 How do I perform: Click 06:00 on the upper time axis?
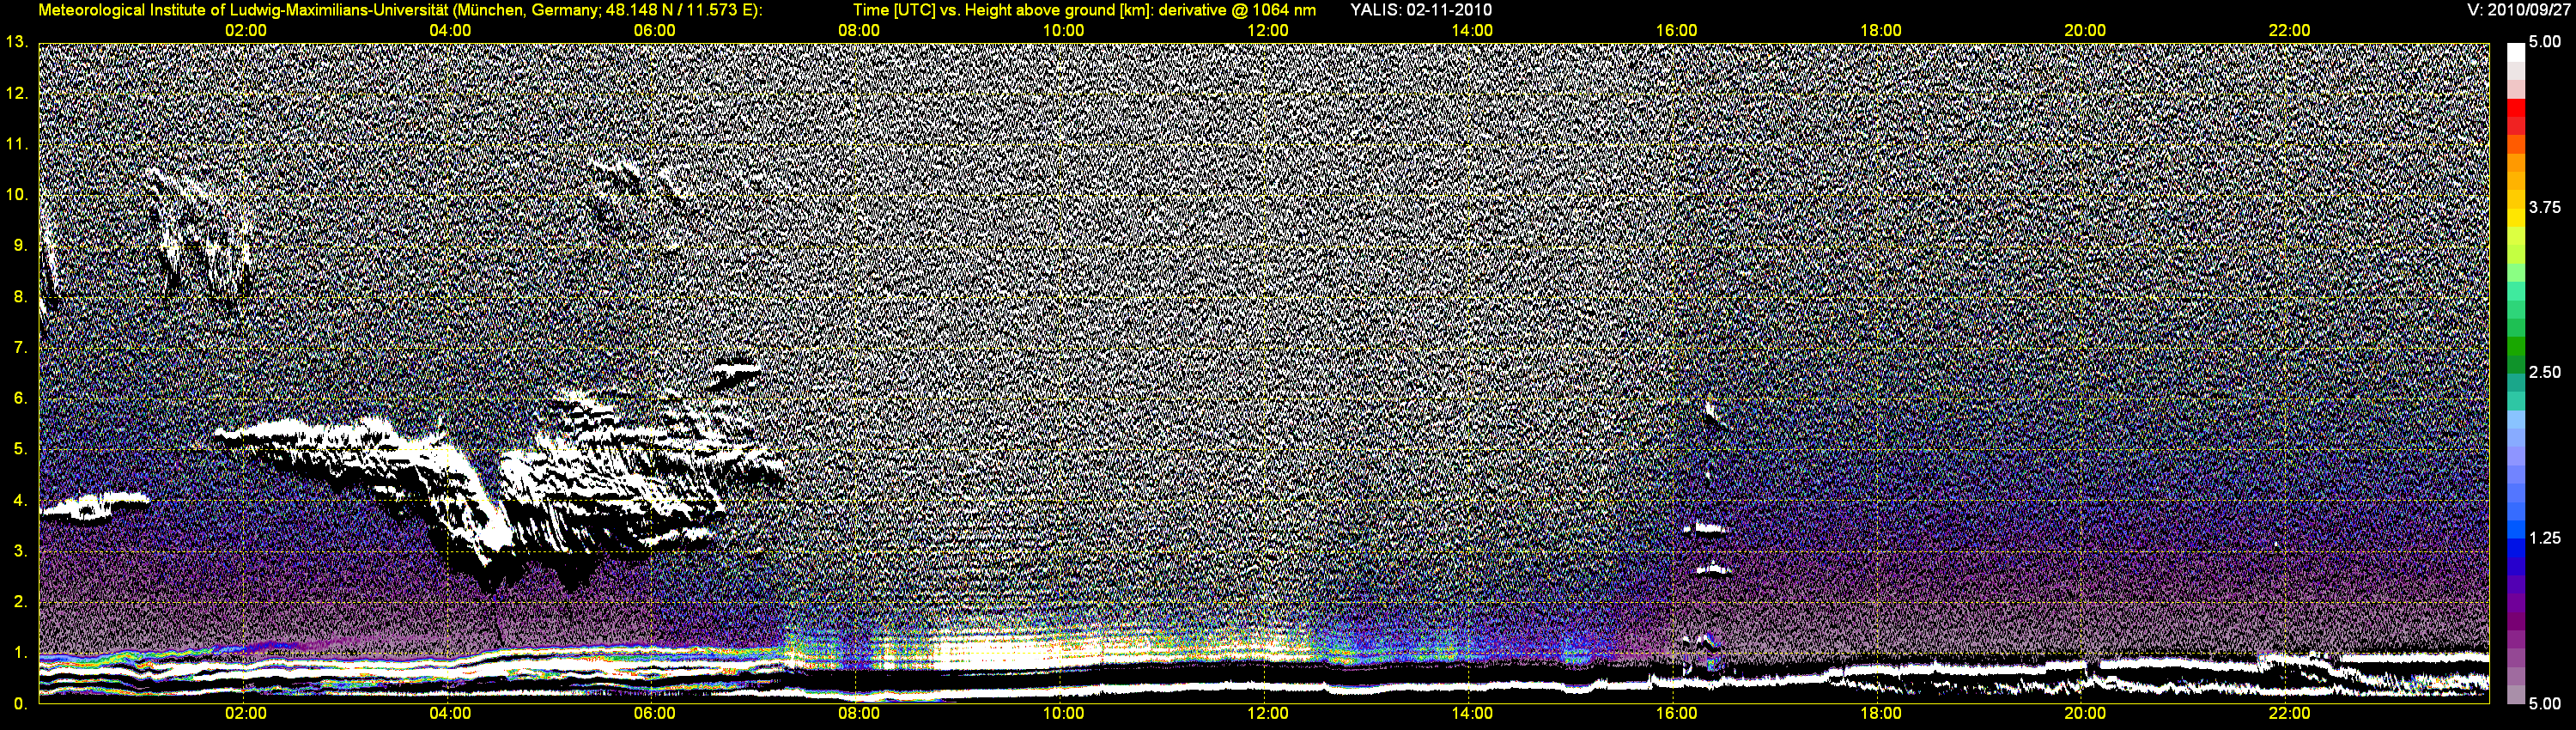[x=654, y=30]
